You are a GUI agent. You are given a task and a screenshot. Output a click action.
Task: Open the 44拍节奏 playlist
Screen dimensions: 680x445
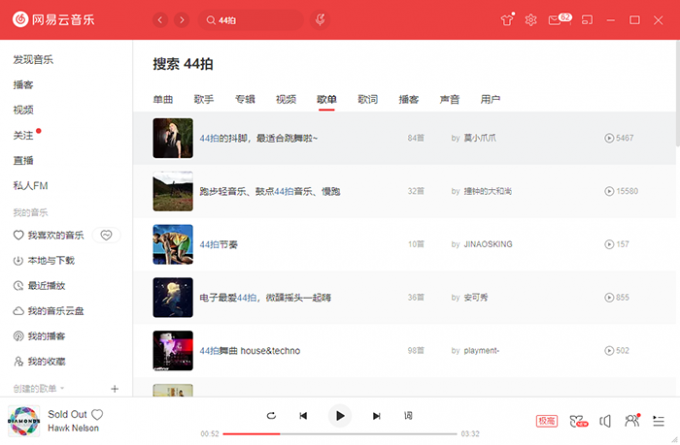click(219, 245)
